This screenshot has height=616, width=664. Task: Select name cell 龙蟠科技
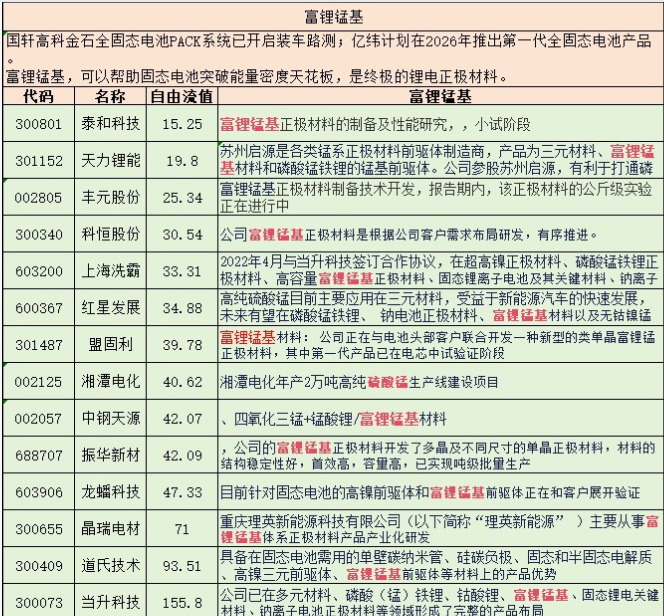click(110, 492)
